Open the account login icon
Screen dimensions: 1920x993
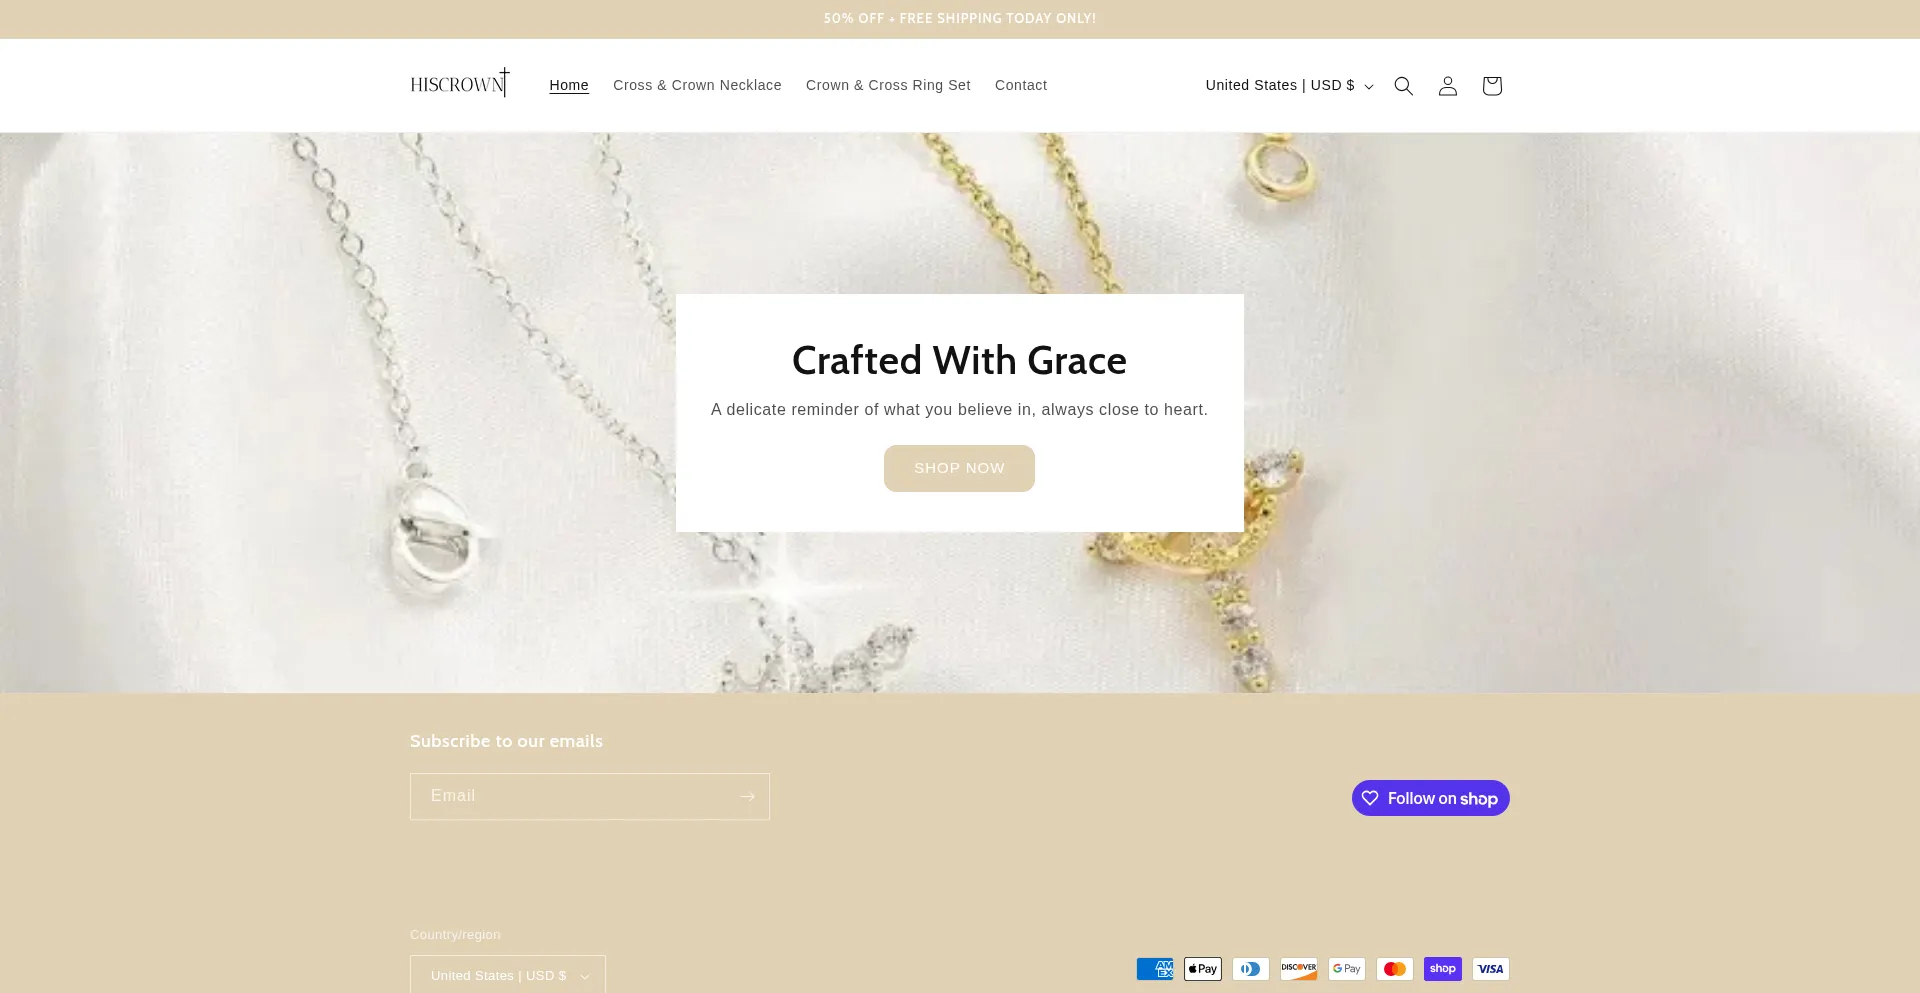click(1447, 86)
